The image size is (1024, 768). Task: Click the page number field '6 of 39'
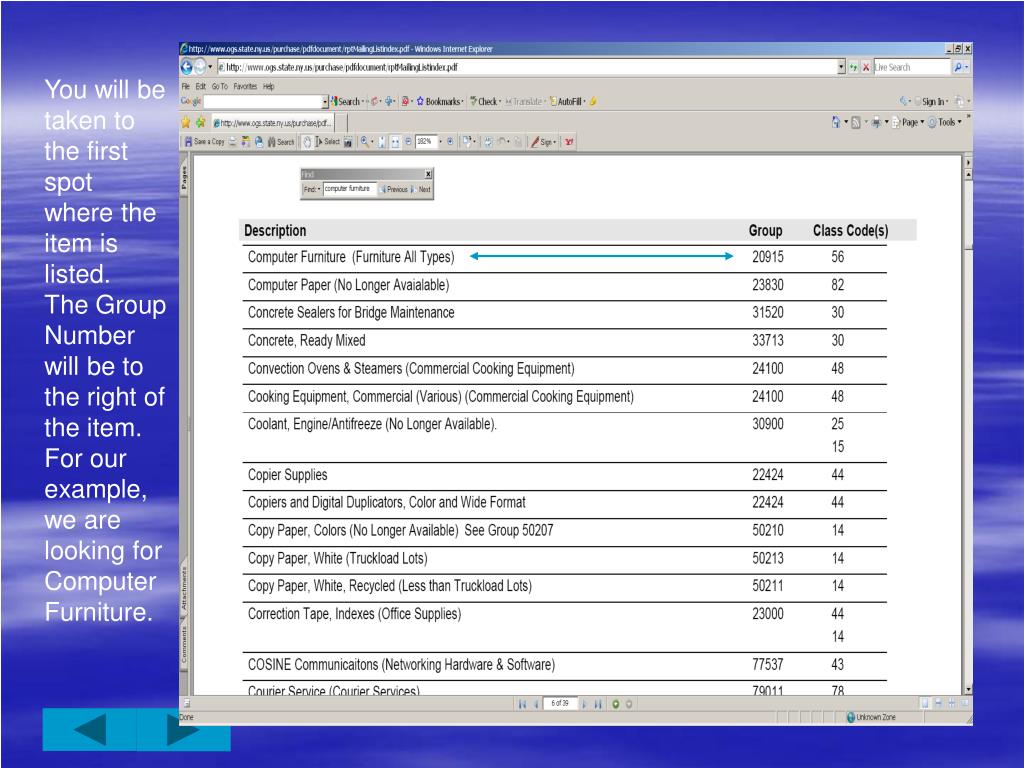[x=560, y=703]
